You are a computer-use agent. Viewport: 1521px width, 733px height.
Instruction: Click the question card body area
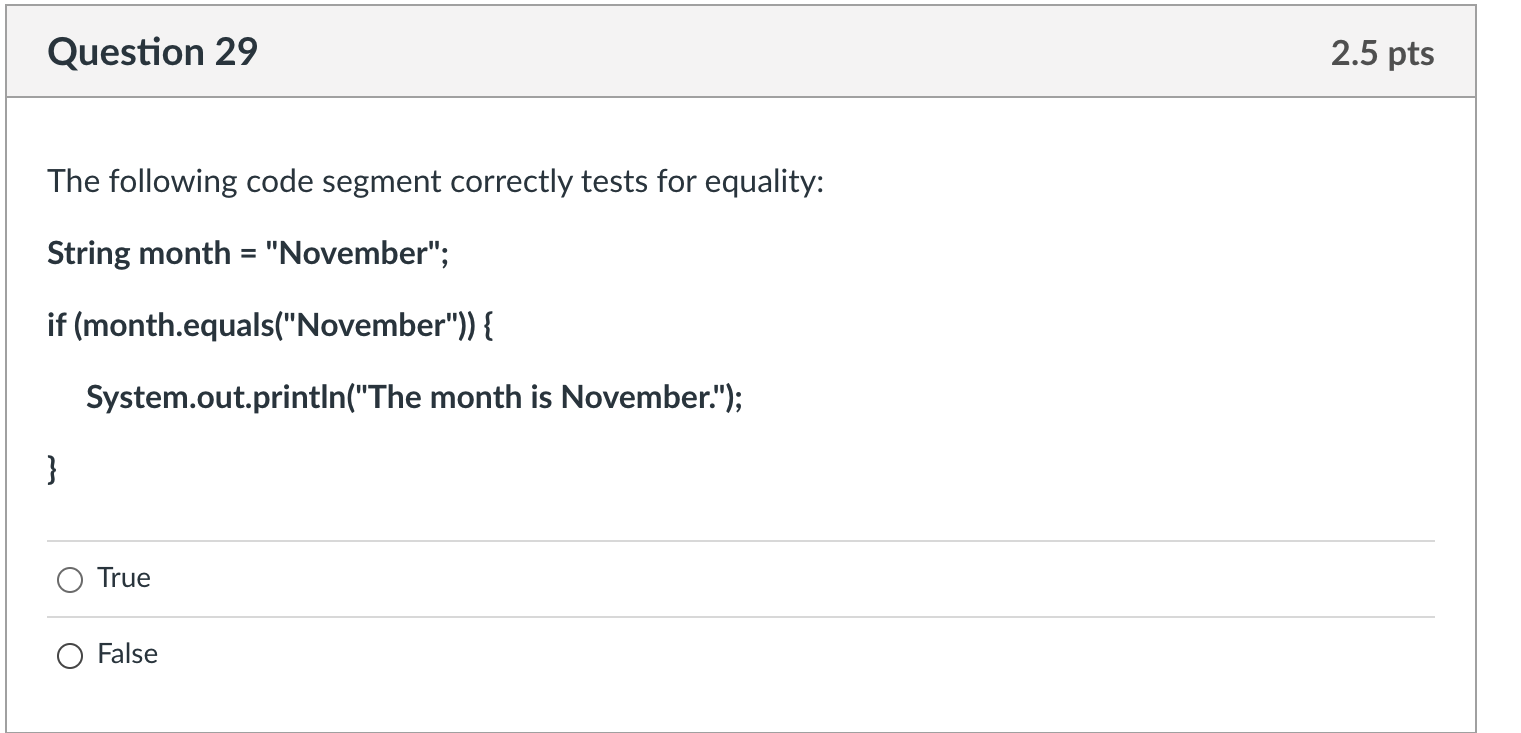[x=900, y=300]
